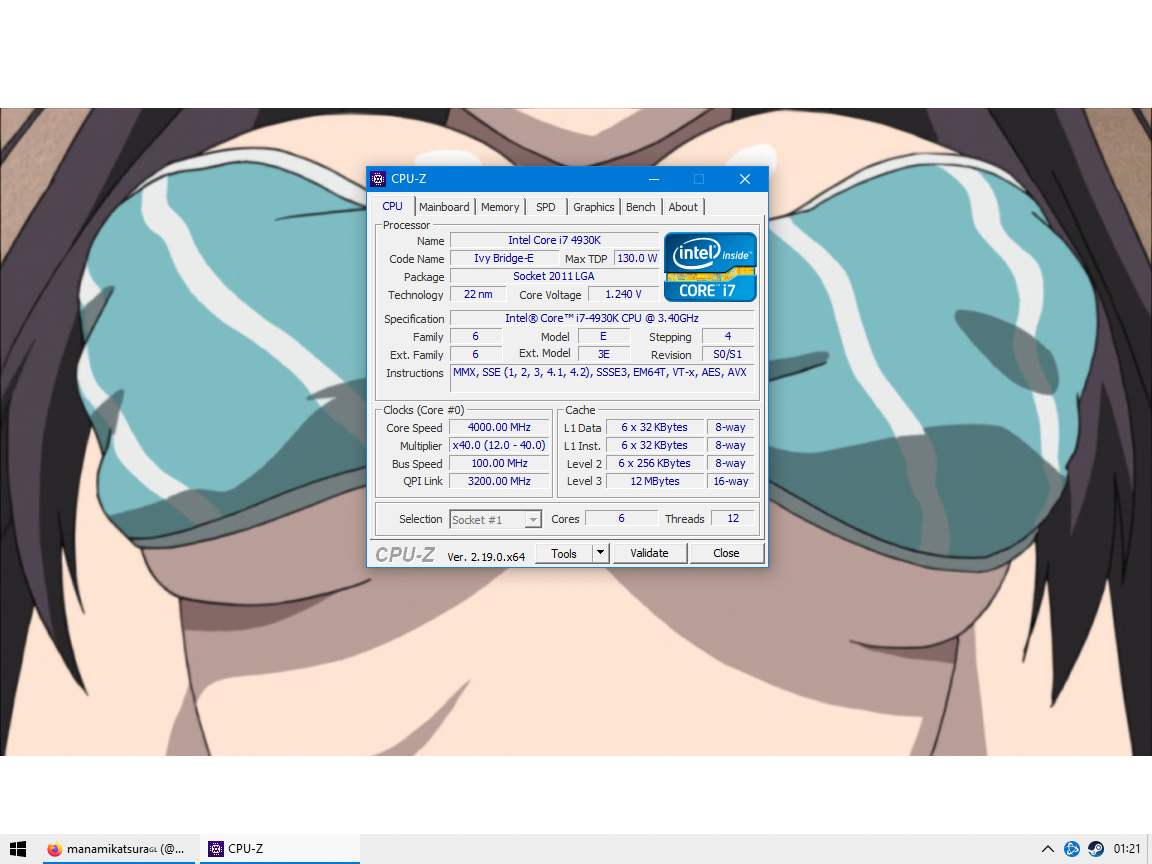Open the Bench tab
Image resolution: width=1152 pixels, height=864 pixels.
click(x=640, y=207)
